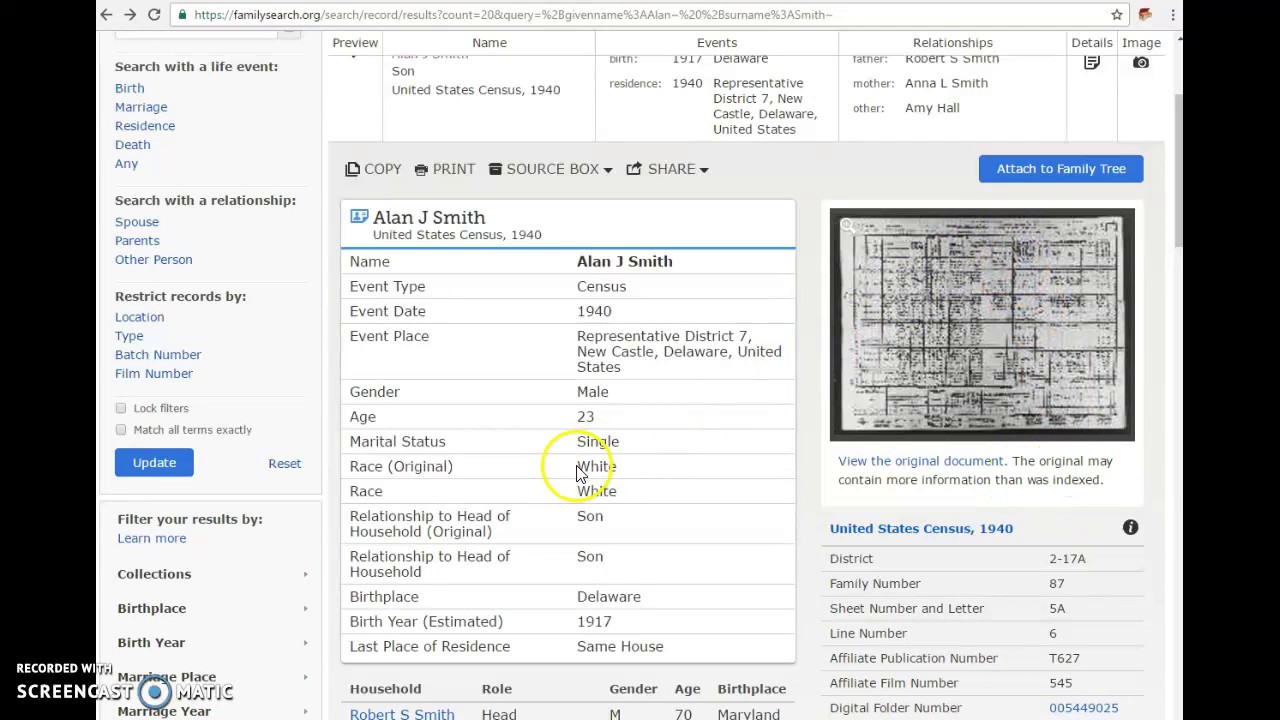This screenshot has width=1280, height=720.
Task: Click the Events column header
Action: click(717, 43)
